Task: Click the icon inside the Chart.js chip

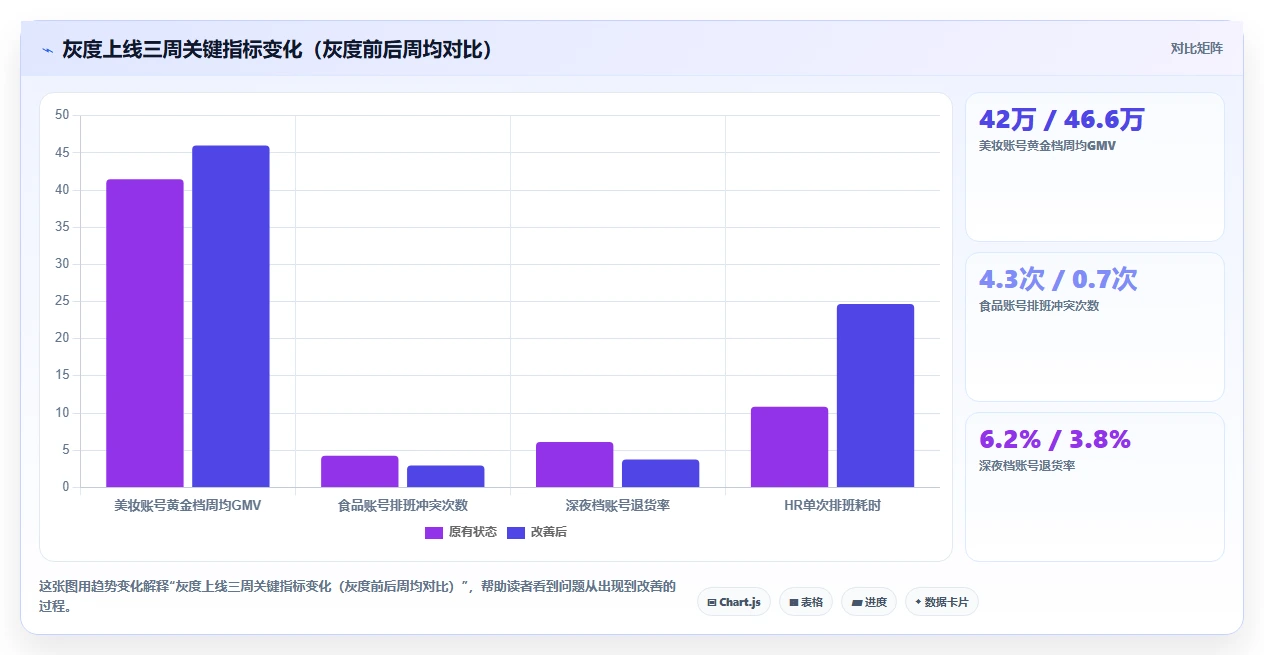Action: [711, 602]
